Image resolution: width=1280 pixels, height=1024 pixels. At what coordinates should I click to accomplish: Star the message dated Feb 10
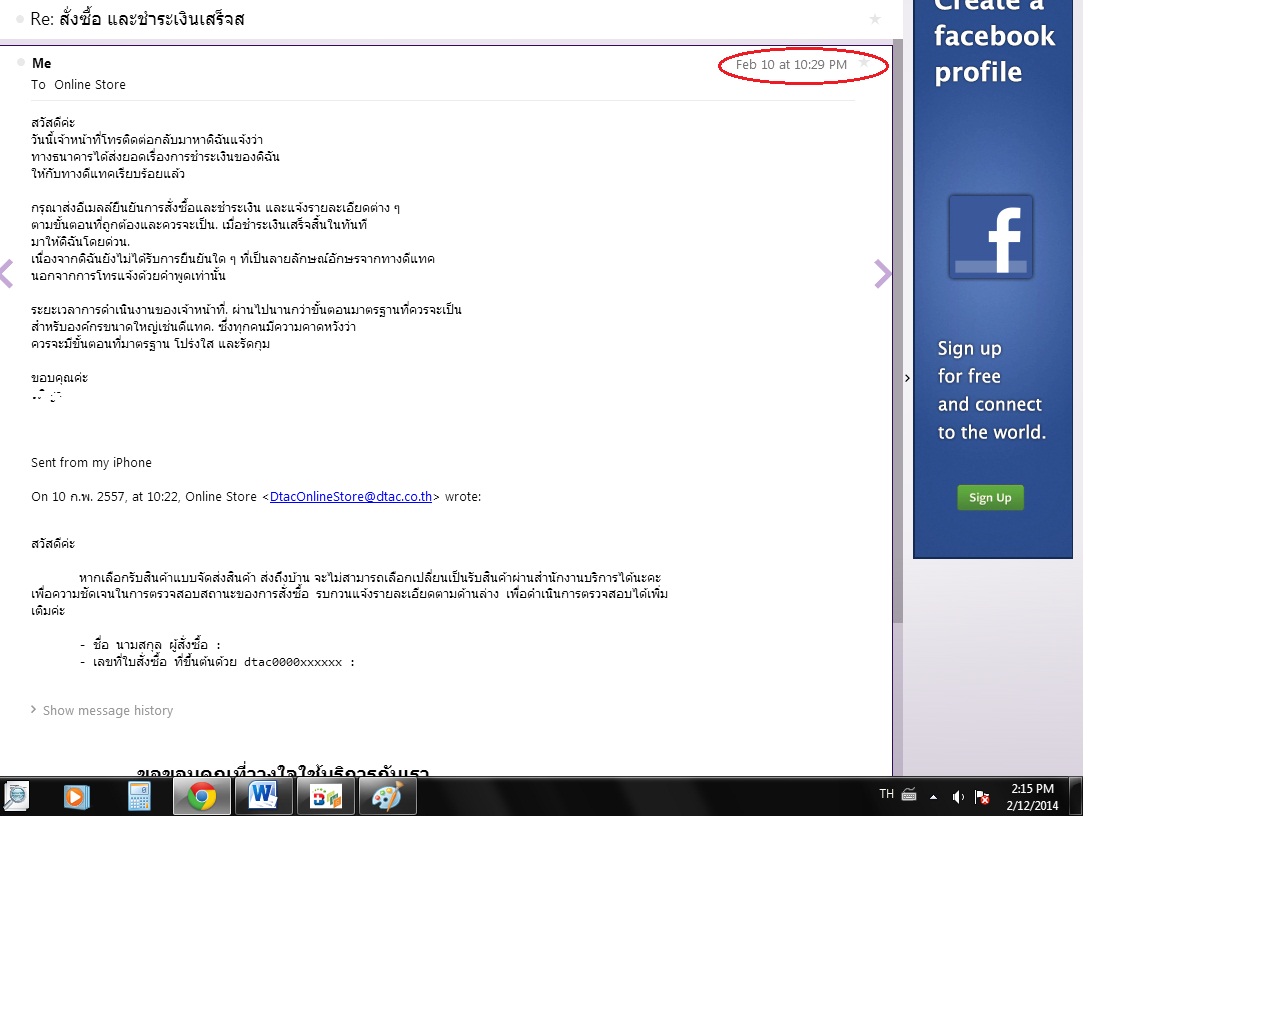[864, 62]
